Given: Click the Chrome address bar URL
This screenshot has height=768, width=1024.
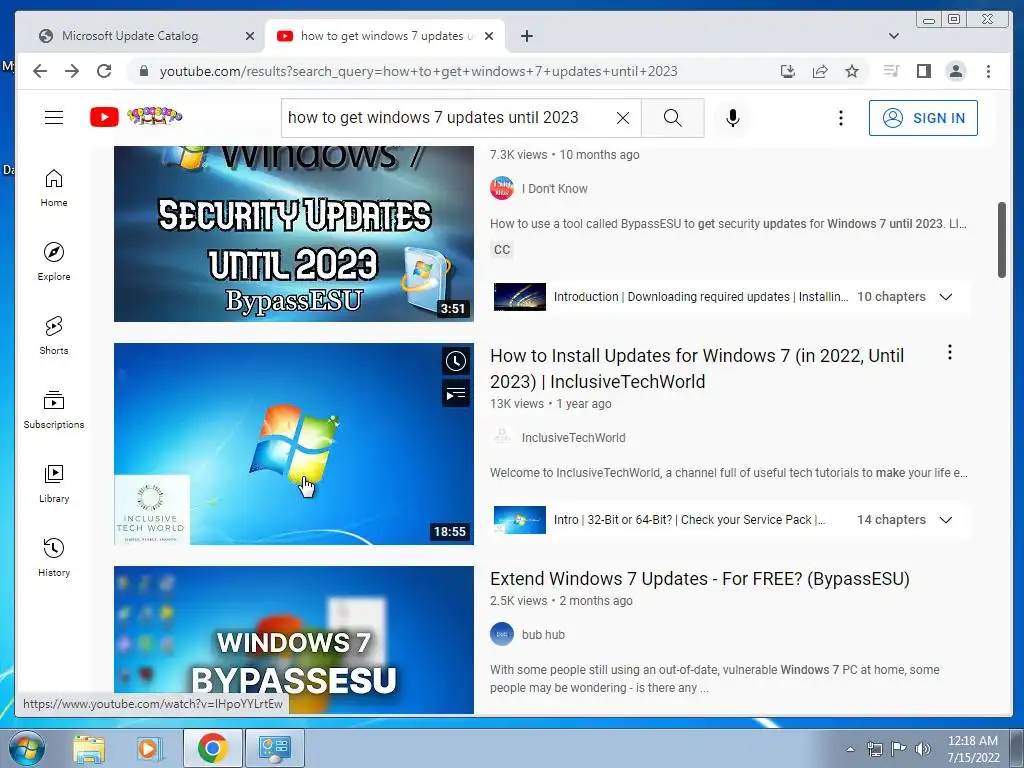Looking at the screenshot, I should pos(418,71).
